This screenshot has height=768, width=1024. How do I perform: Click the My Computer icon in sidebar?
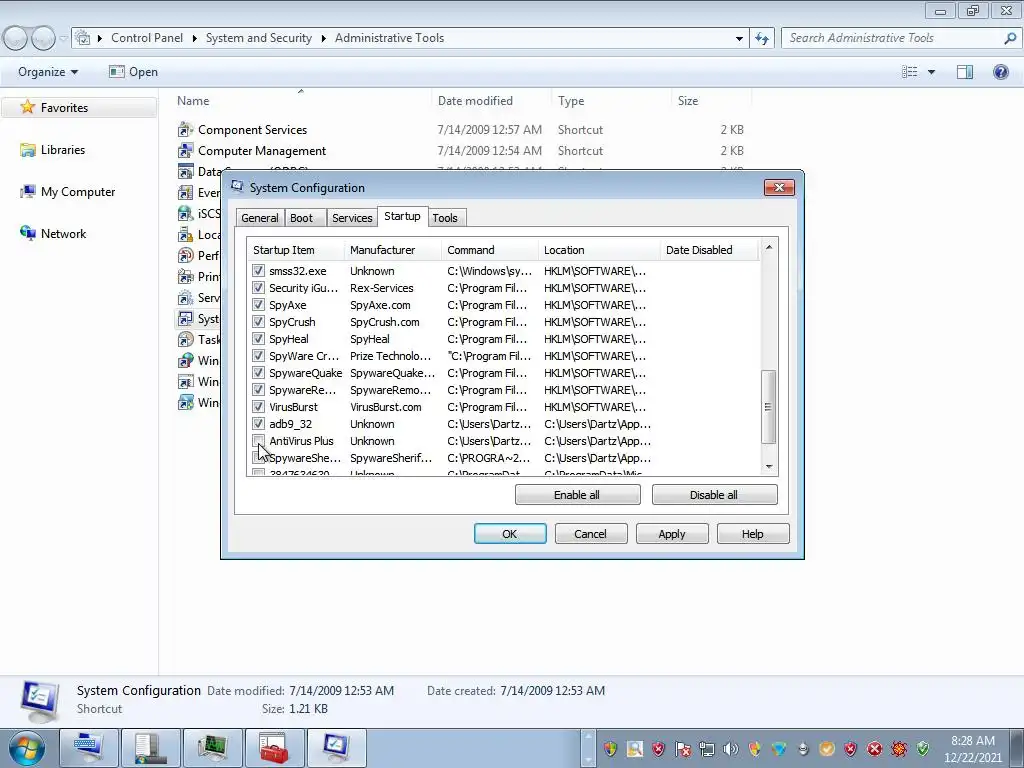point(27,191)
